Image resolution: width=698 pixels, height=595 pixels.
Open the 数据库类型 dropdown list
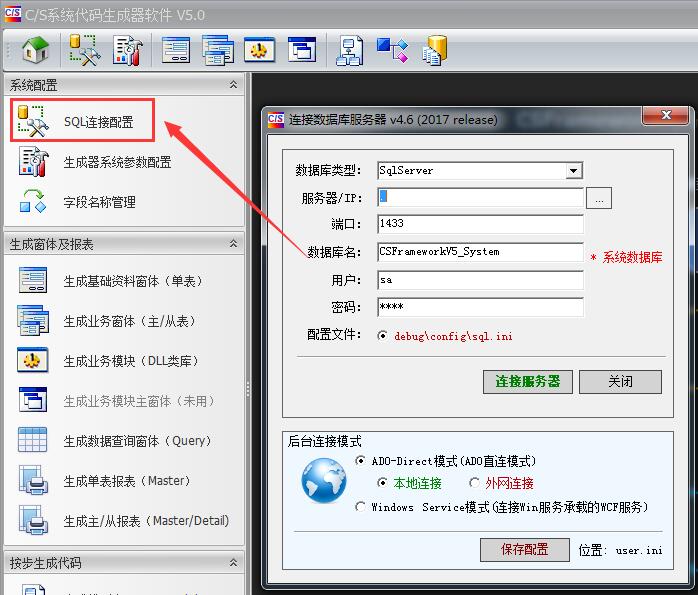(x=573, y=171)
